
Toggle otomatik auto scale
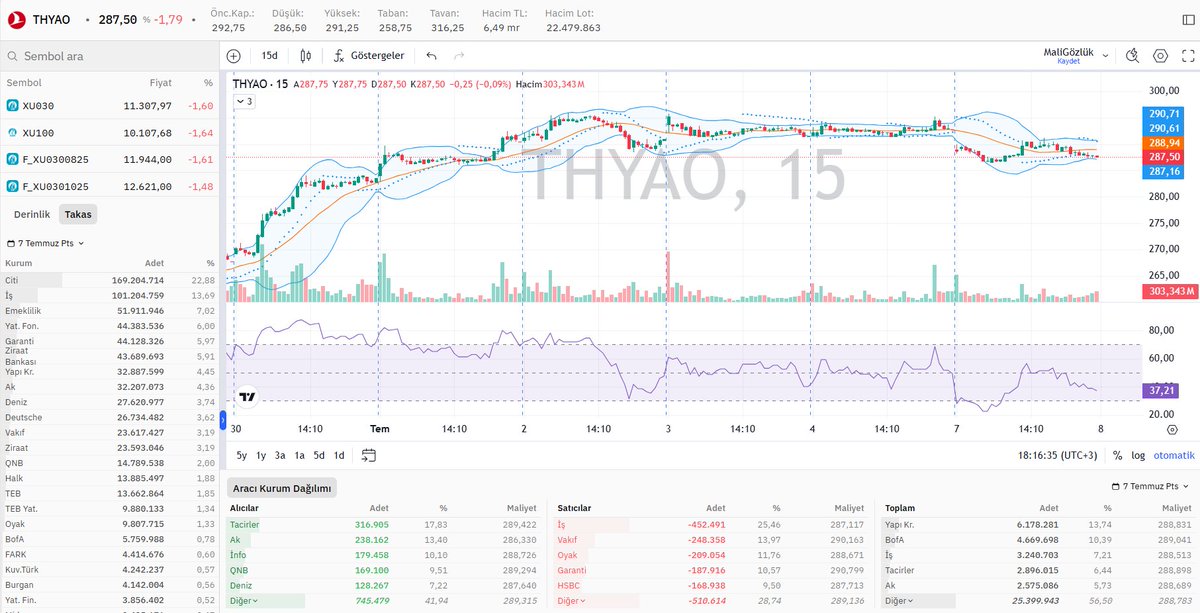click(x=1174, y=455)
